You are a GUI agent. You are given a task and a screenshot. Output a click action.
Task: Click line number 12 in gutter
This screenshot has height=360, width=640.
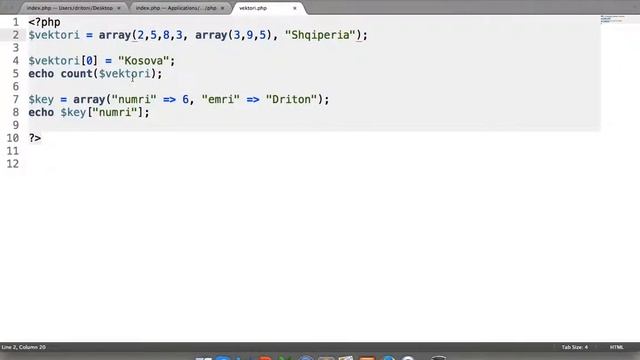pyautogui.click(x=13, y=164)
